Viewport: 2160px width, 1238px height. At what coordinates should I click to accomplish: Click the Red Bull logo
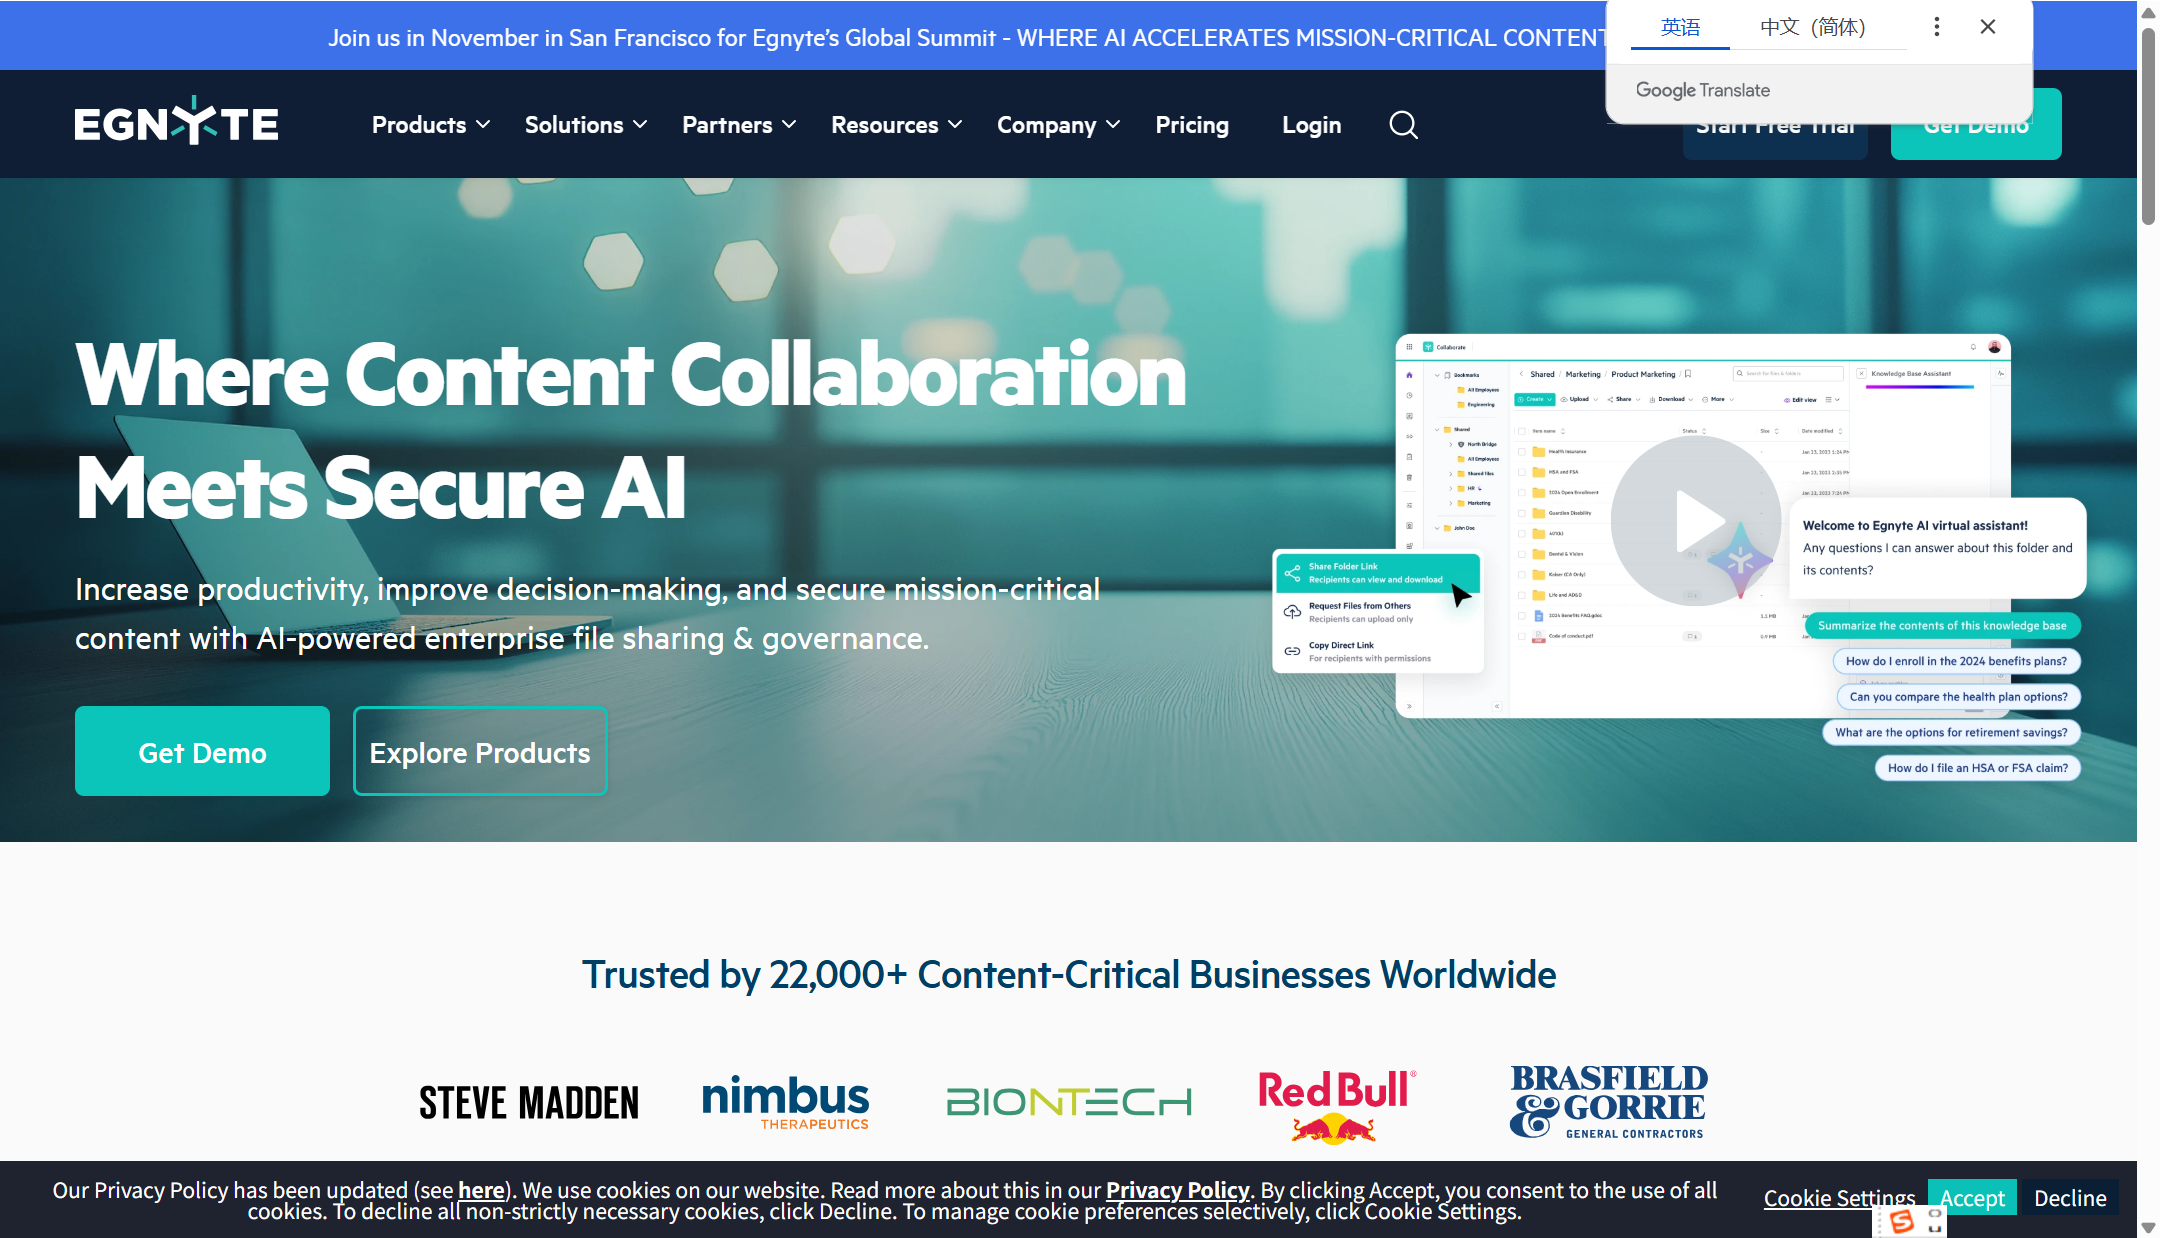click(1336, 1104)
